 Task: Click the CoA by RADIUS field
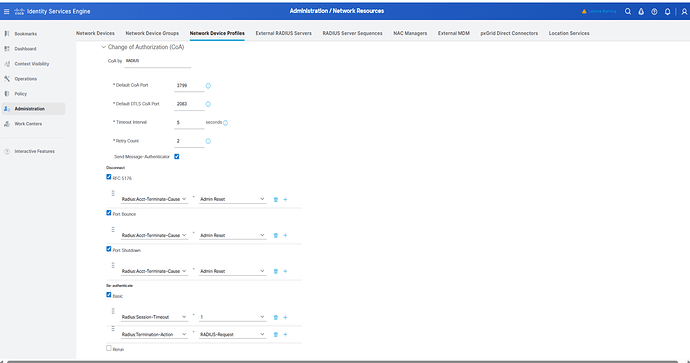click(158, 61)
